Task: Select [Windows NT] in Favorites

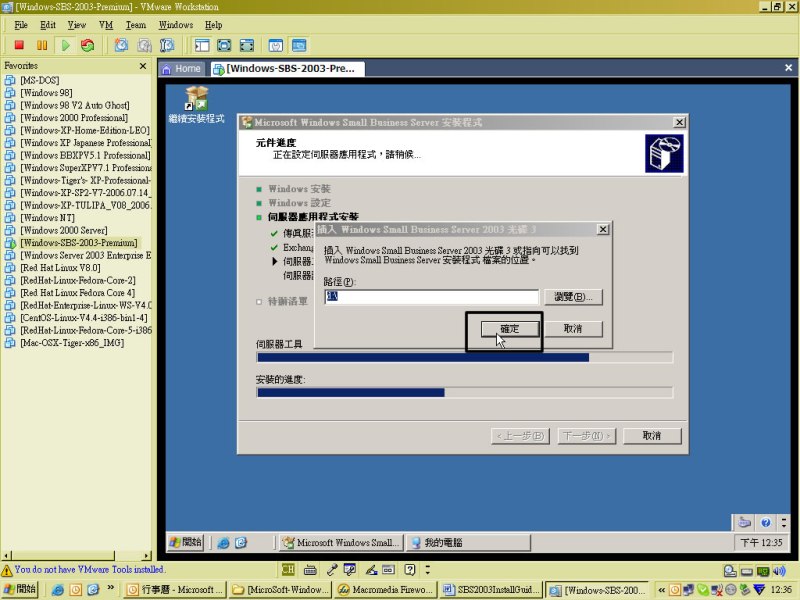Action: [x=47, y=218]
